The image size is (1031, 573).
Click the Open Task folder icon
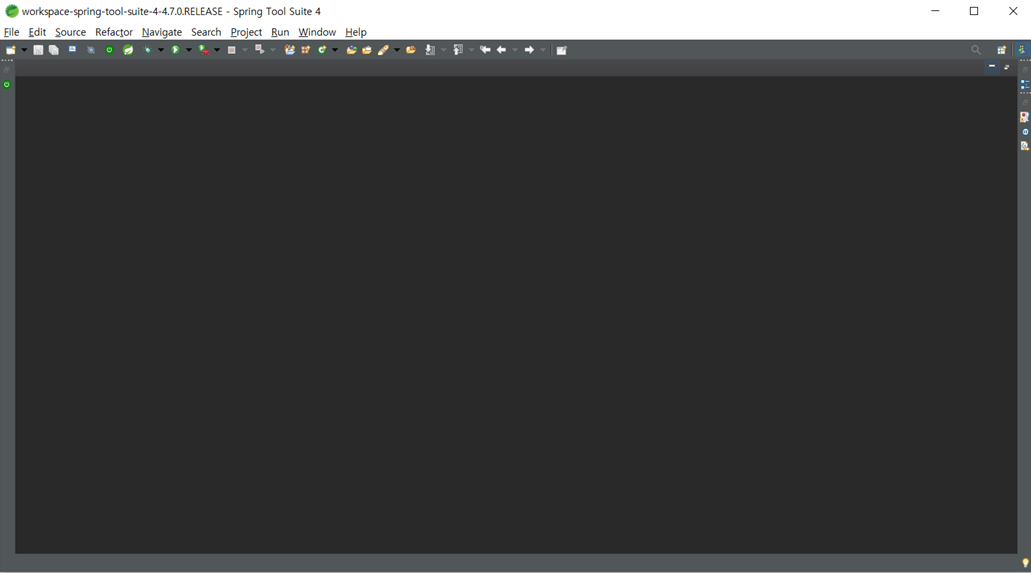click(x=367, y=50)
